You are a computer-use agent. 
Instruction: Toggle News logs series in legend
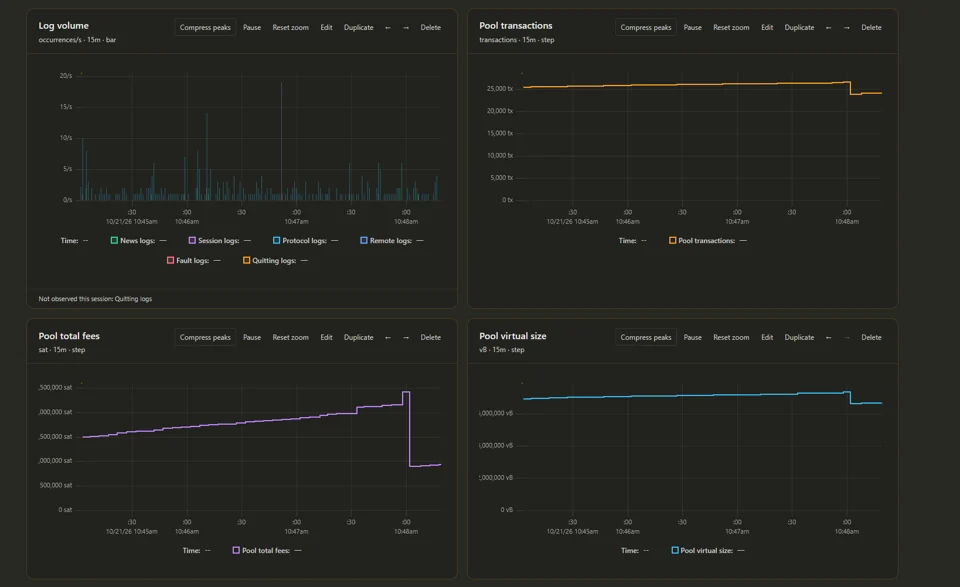coord(114,241)
